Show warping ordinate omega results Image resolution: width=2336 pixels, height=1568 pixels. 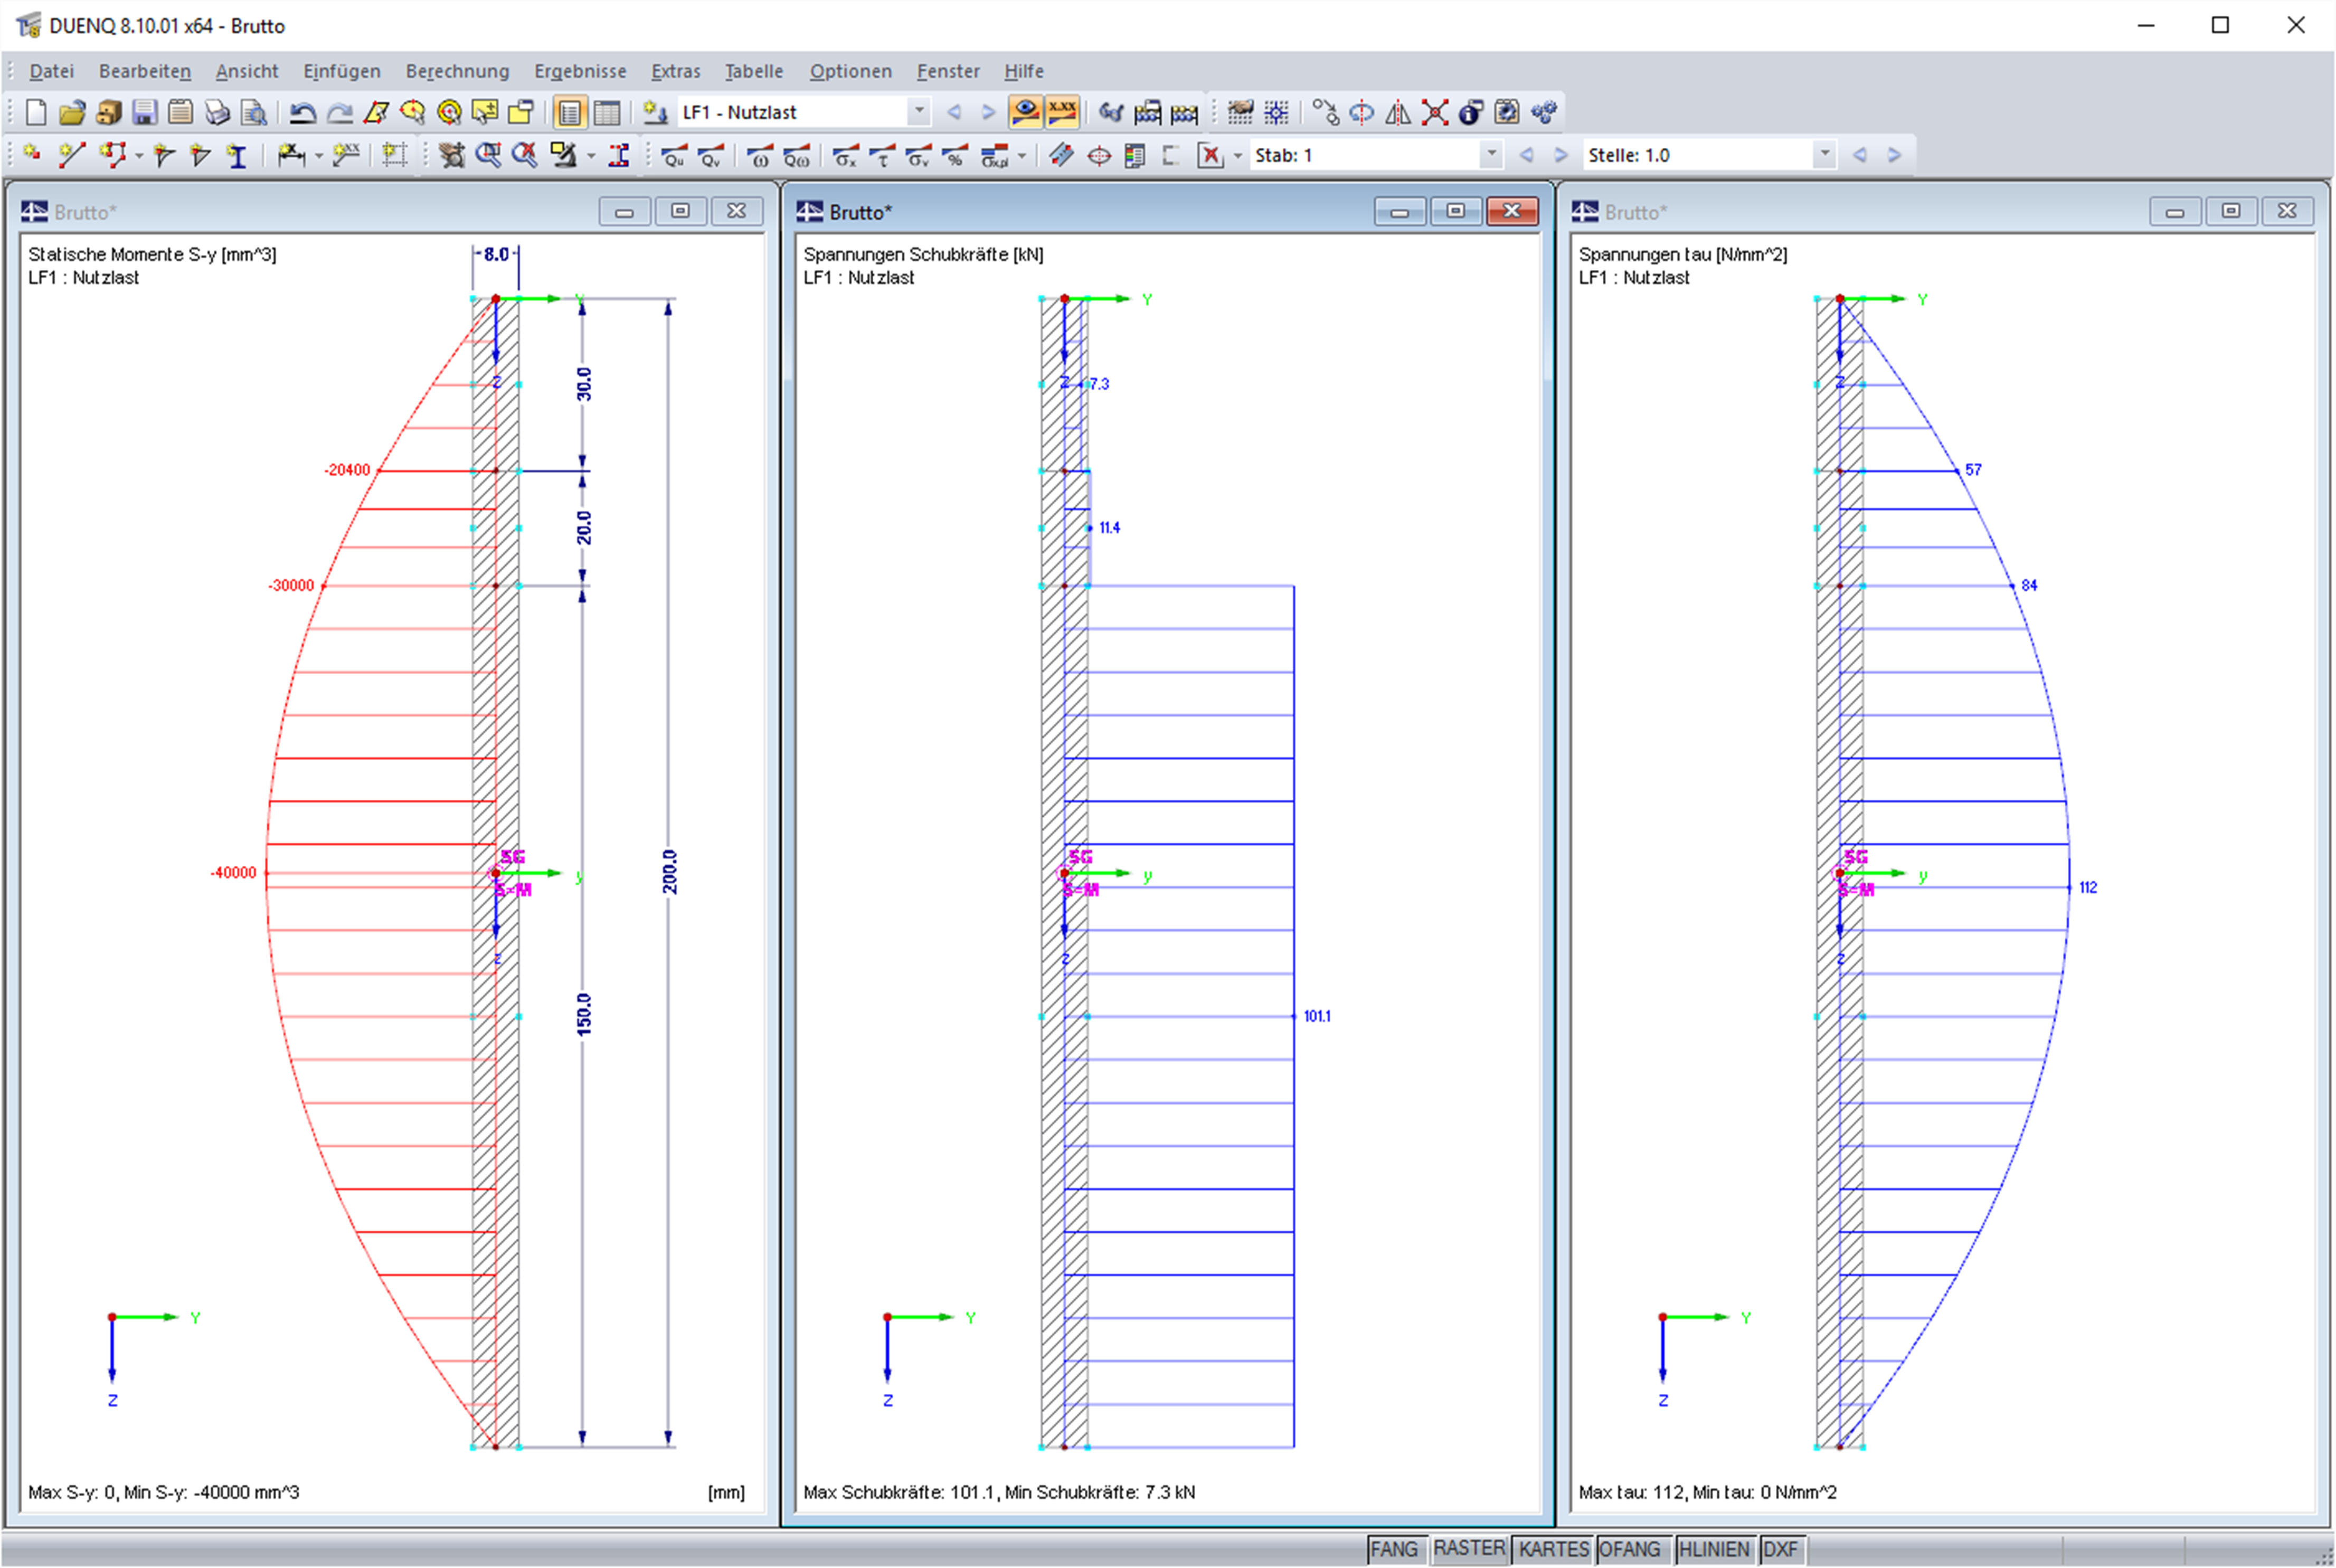coord(761,155)
